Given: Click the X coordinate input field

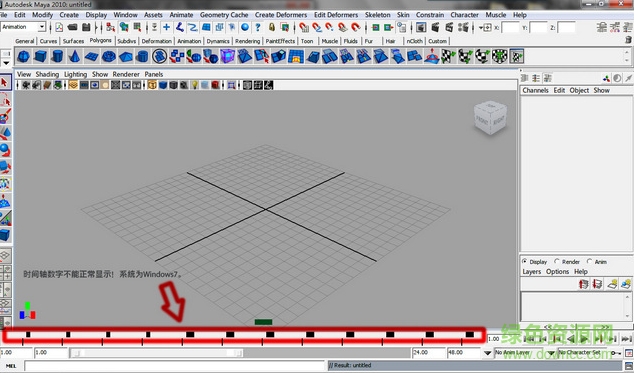Looking at the screenshot, I should point(510,27).
